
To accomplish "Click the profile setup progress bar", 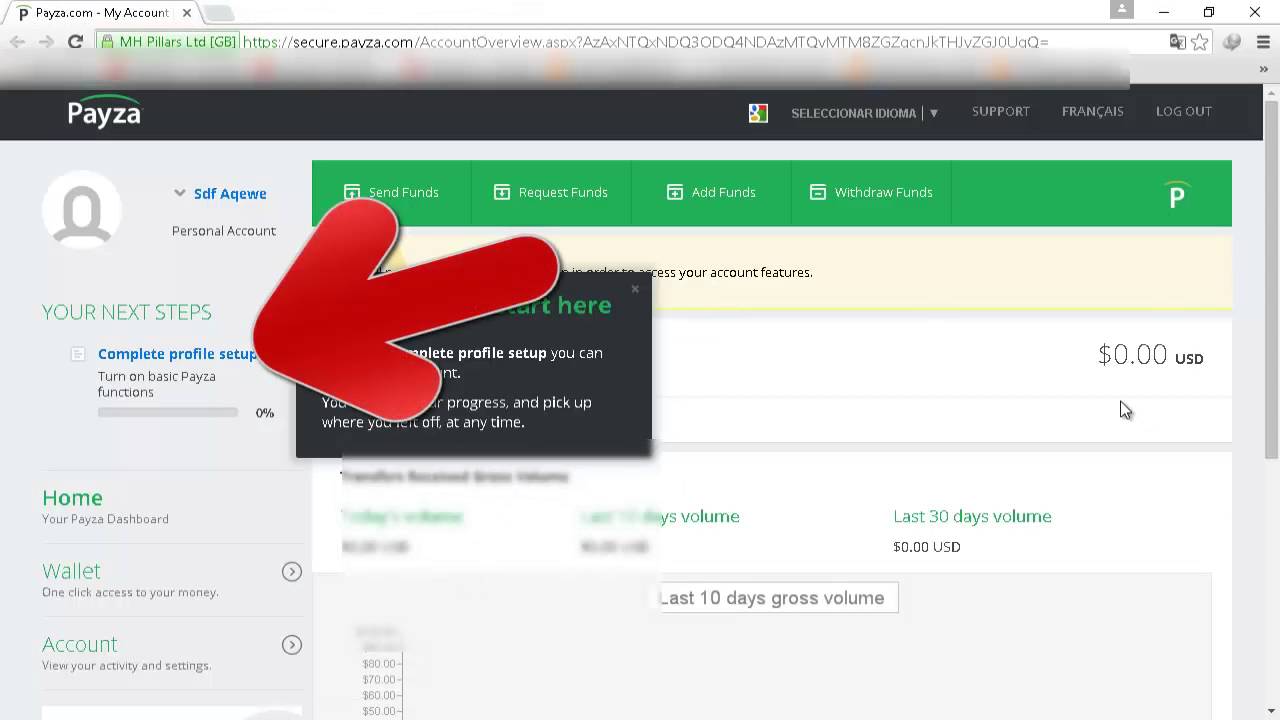I will tap(168, 412).
